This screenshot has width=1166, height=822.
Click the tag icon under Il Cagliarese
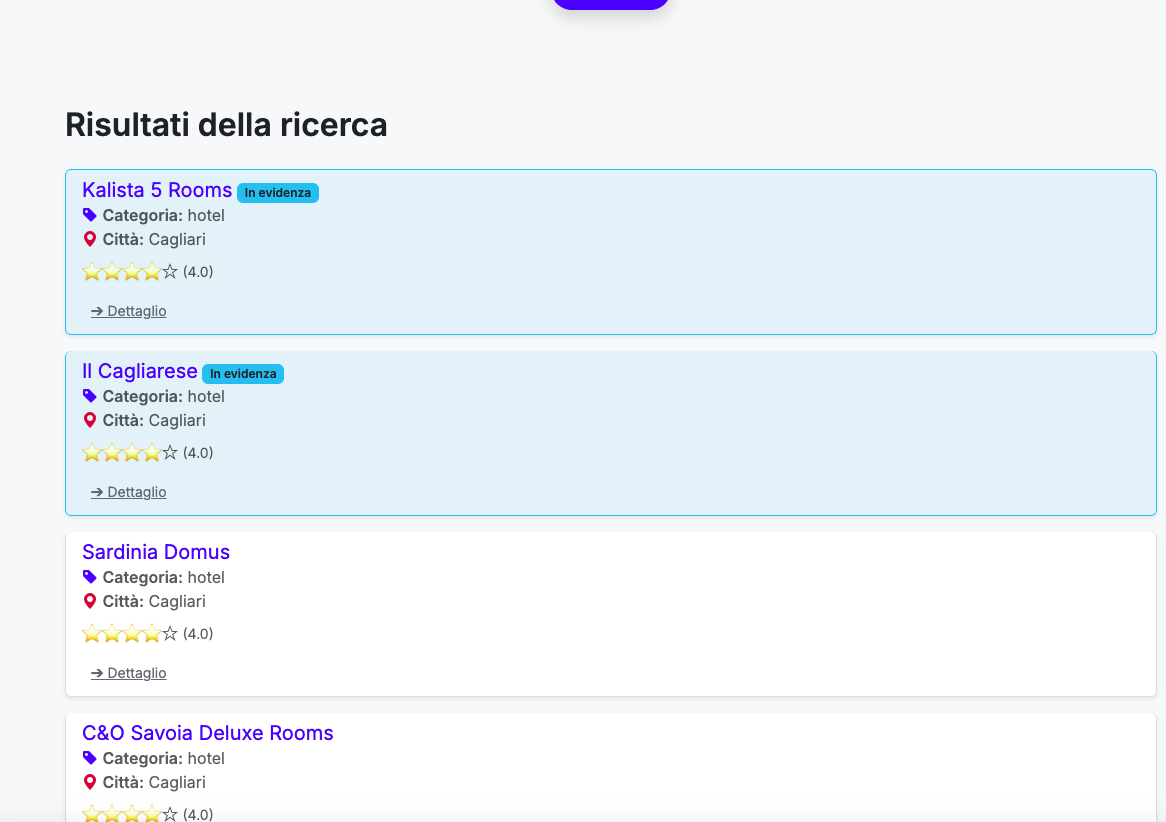(90, 396)
